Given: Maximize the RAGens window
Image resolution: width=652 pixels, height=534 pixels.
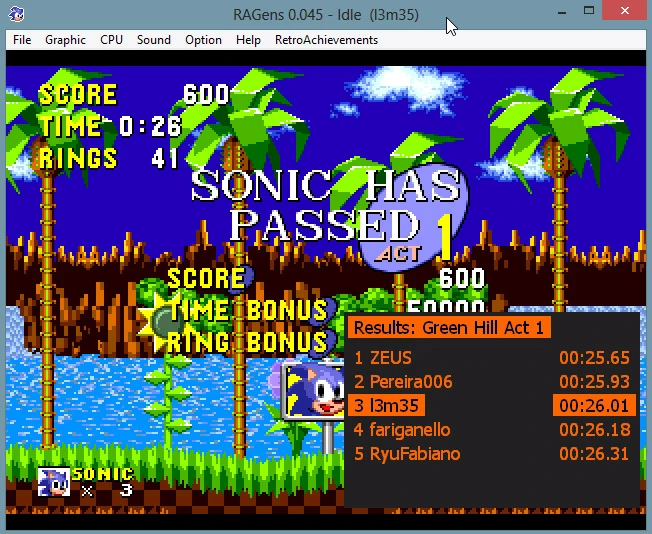Looking at the screenshot, I should point(589,11).
